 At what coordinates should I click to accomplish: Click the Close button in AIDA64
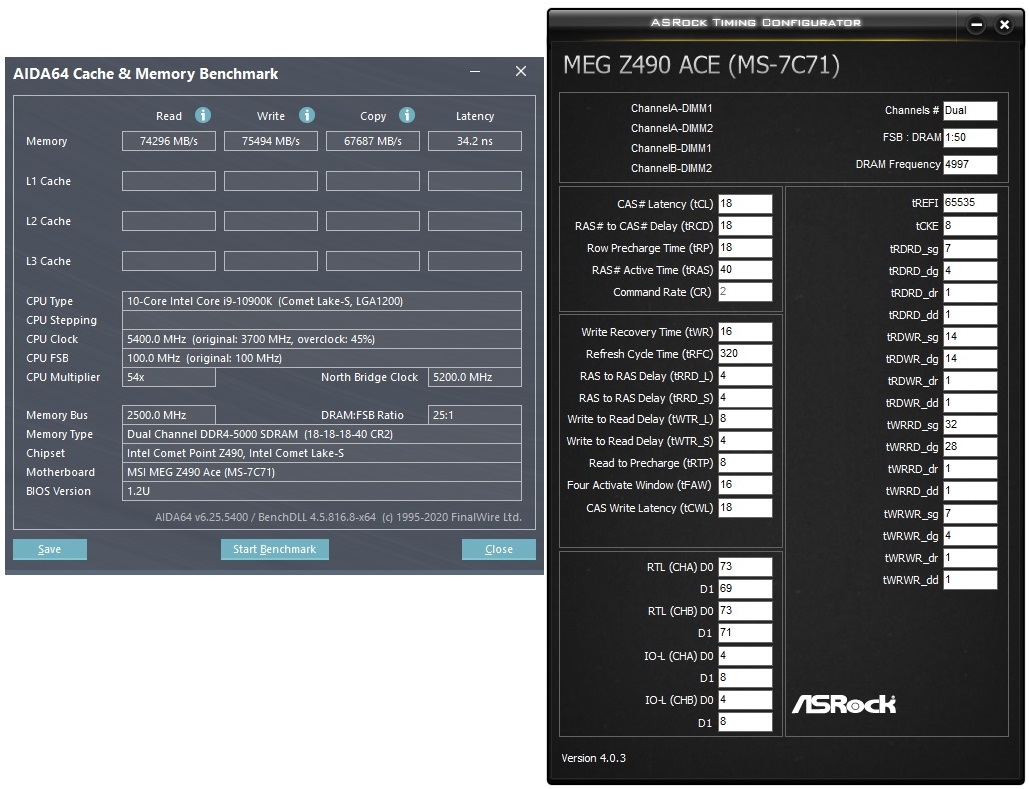(499, 549)
